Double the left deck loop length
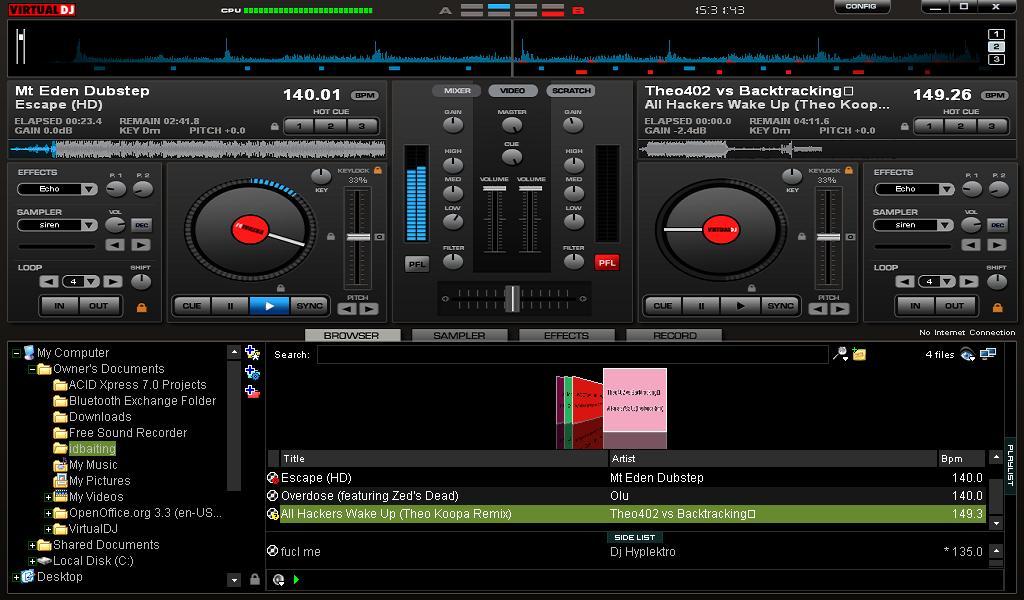 pos(112,281)
